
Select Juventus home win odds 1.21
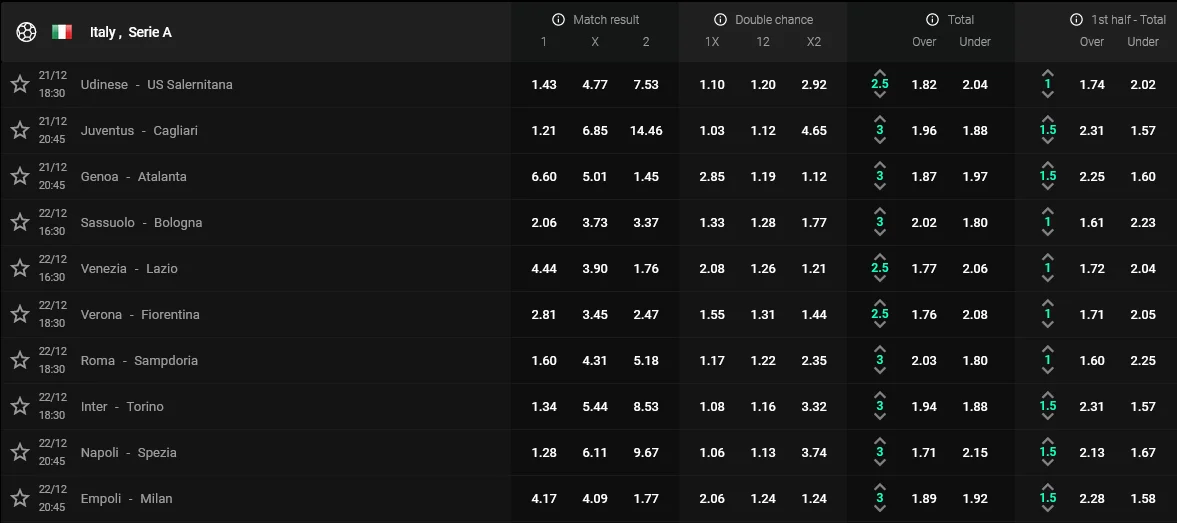point(544,130)
